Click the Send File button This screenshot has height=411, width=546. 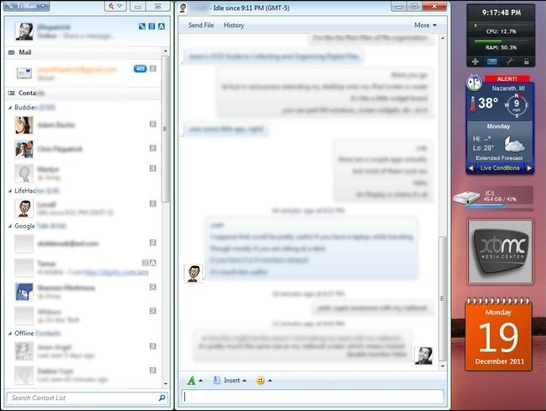(201, 25)
